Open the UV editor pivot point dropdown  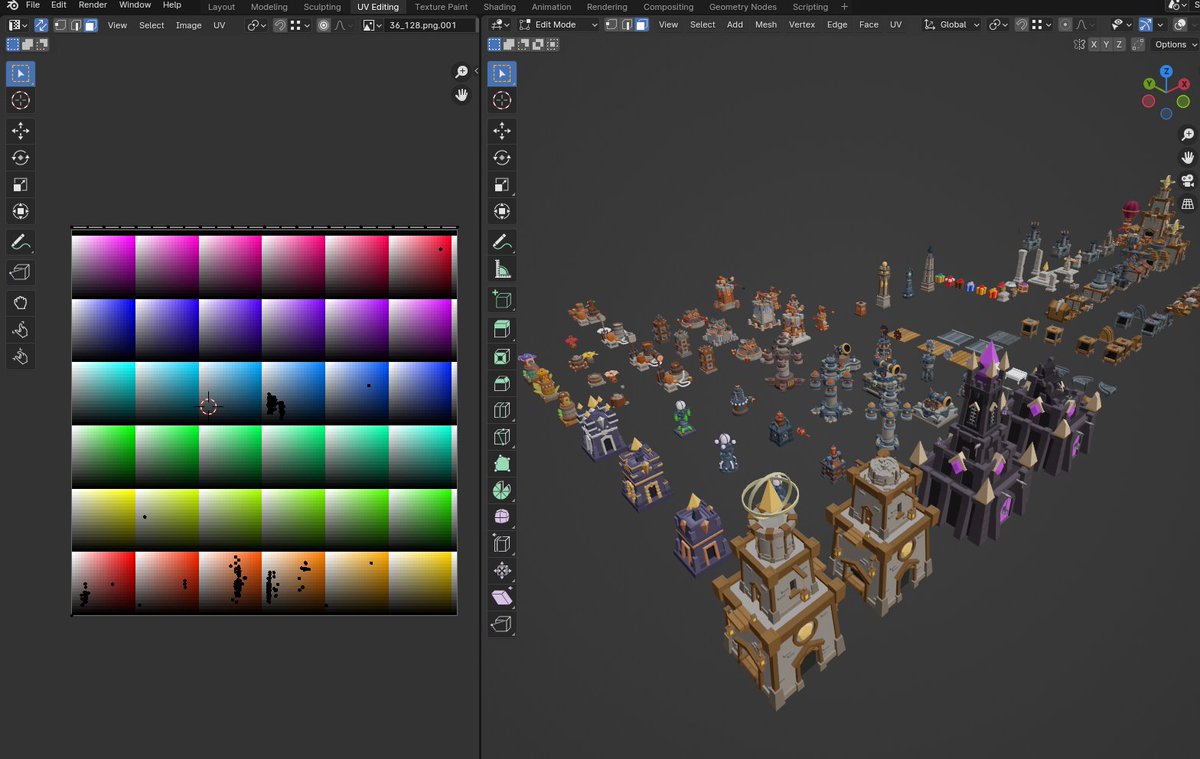pyautogui.click(x=257, y=25)
